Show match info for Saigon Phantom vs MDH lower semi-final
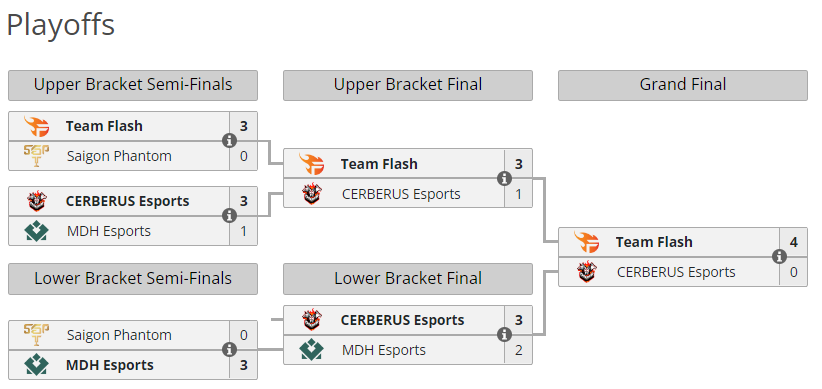 tap(229, 350)
